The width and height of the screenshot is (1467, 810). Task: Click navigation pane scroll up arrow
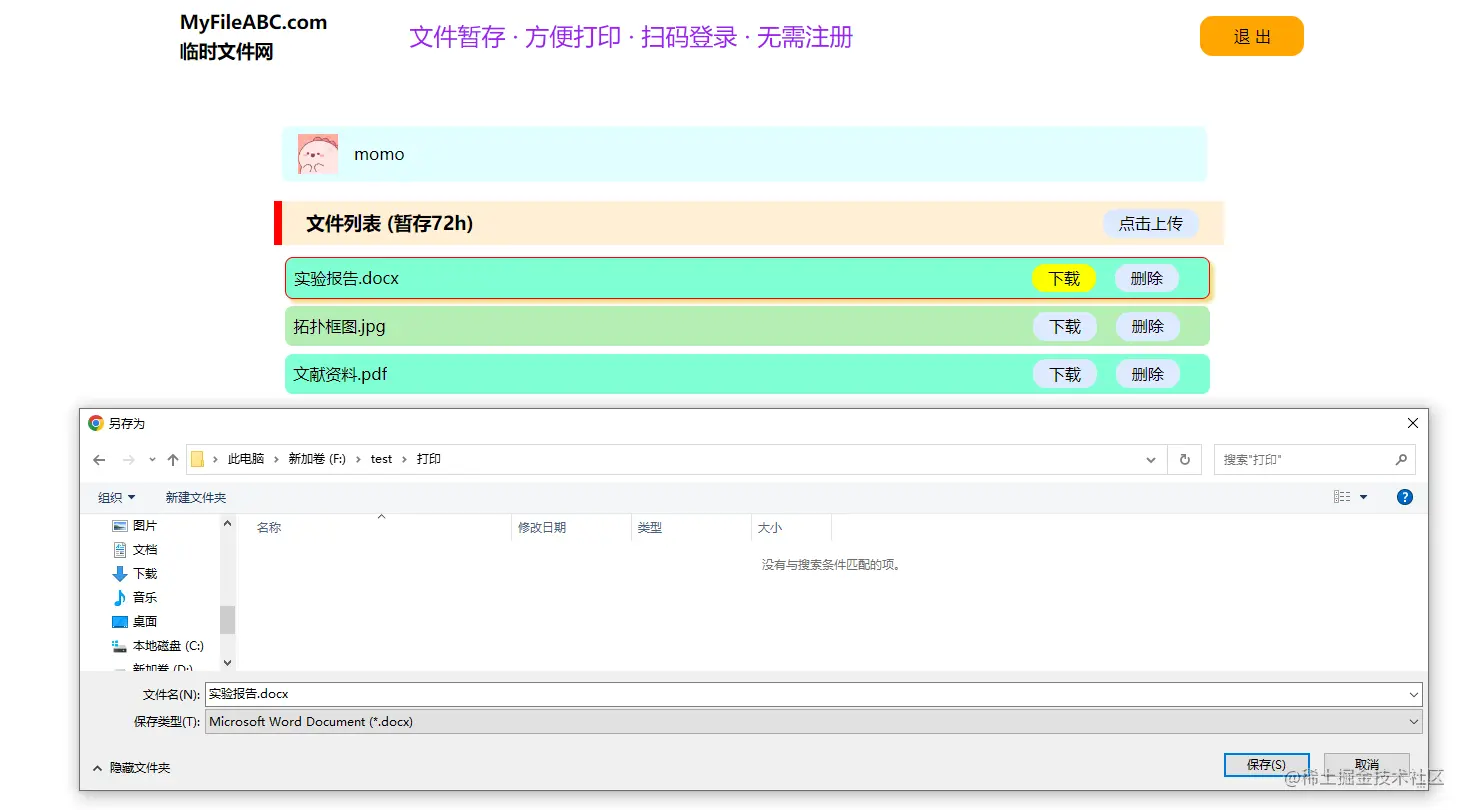227,523
